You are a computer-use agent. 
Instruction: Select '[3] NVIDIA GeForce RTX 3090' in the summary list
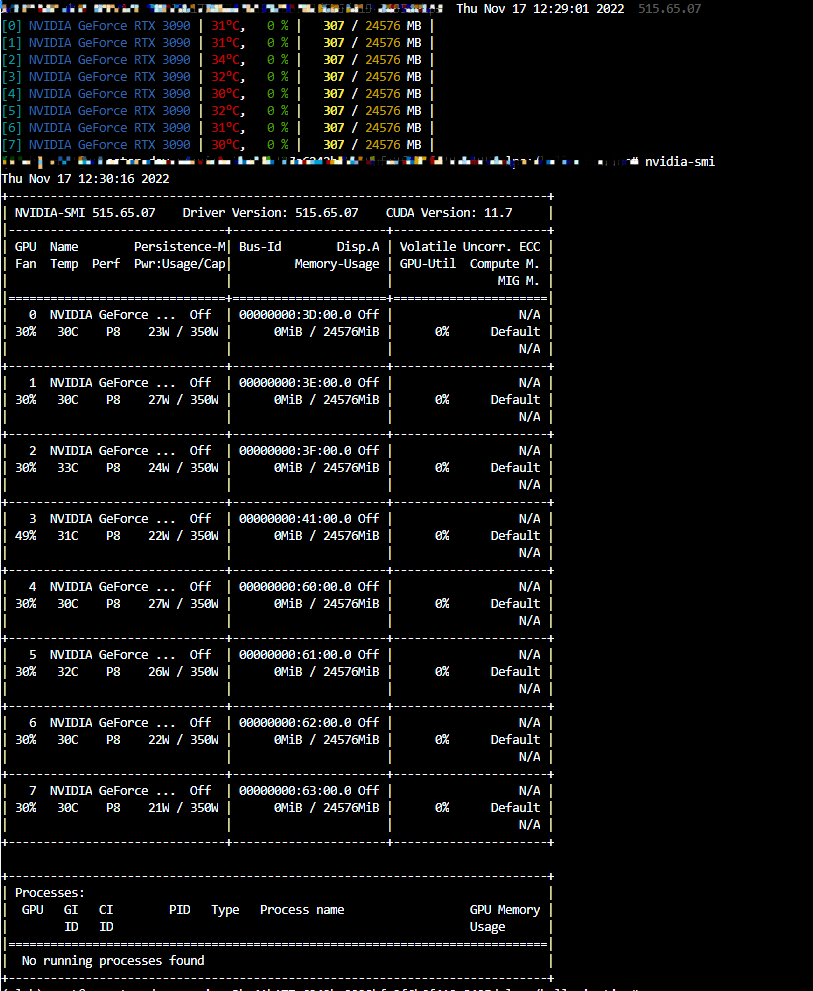click(95, 77)
